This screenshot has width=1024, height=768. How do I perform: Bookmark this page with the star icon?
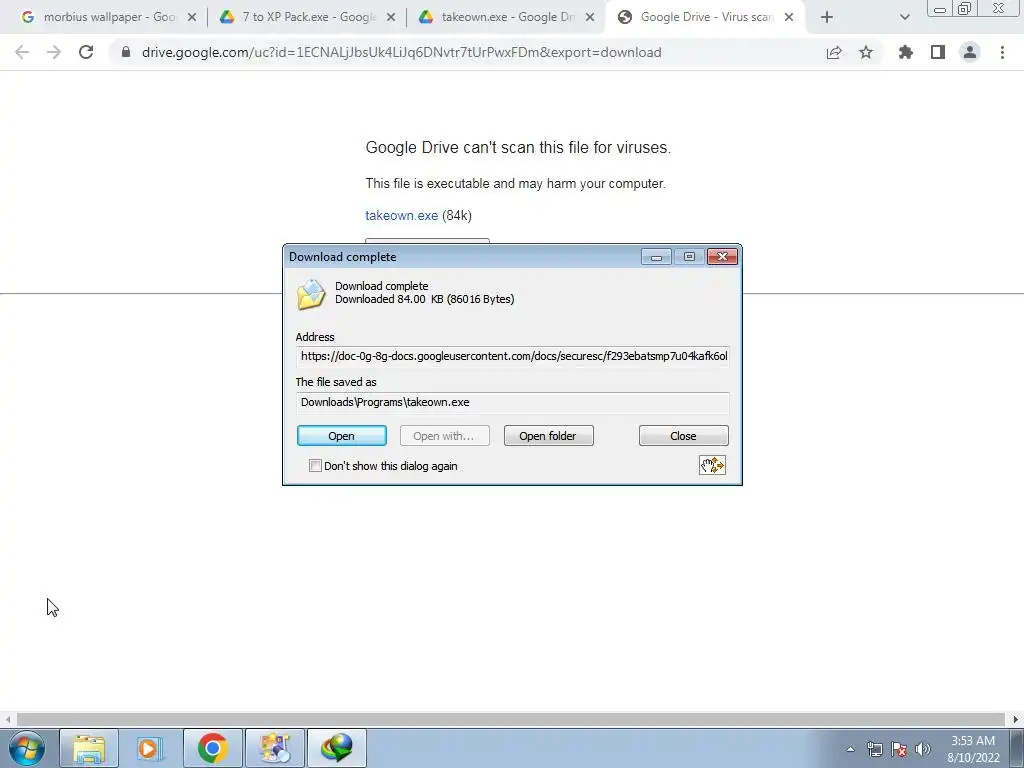point(866,52)
